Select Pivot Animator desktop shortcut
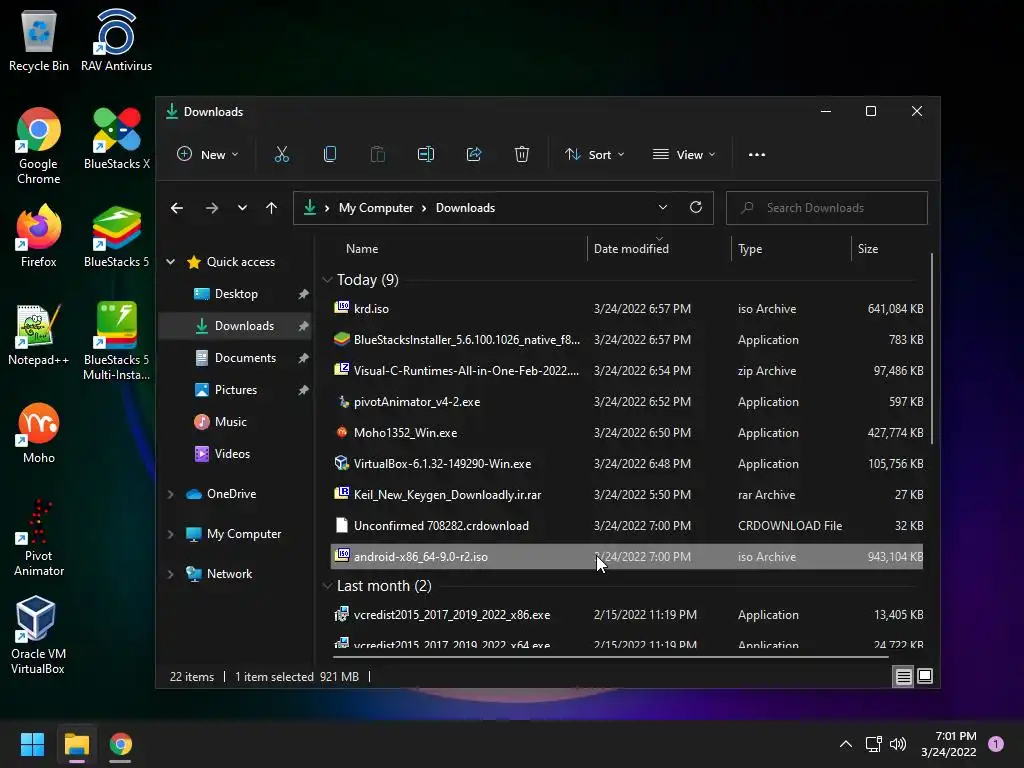 pyautogui.click(x=39, y=538)
